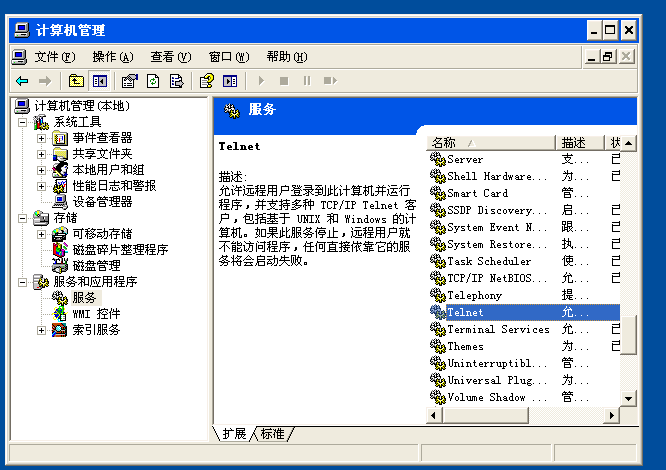Click the Device Manager (设备管理器) icon
Image resolution: width=666 pixels, height=470 pixels.
coord(60,202)
